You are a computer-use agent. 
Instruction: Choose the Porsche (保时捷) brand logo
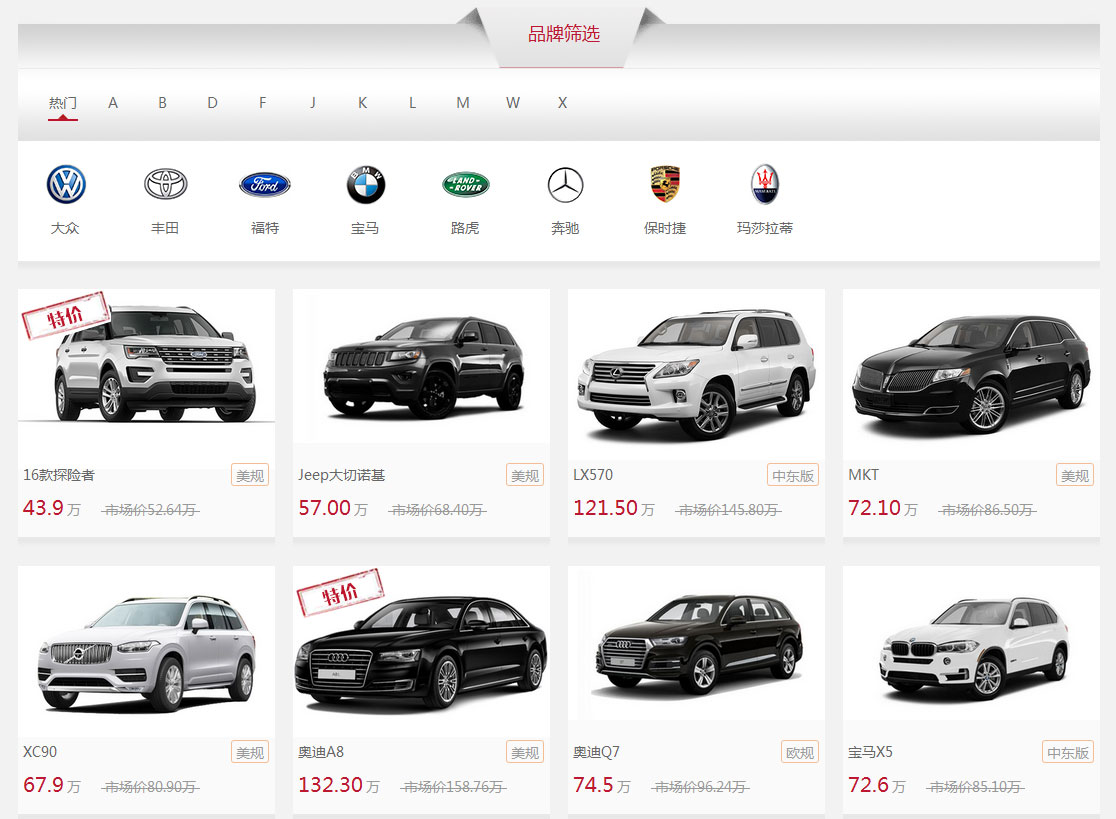[665, 184]
